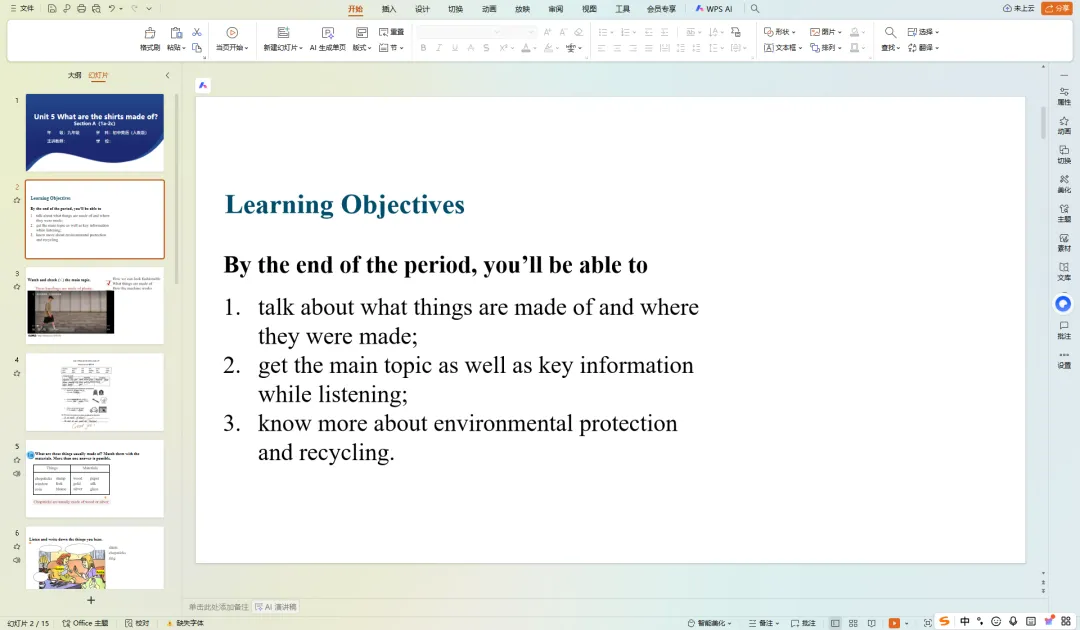Switch to the Review (审阅) tab
The height and width of the screenshot is (630, 1080).
point(555,9)
